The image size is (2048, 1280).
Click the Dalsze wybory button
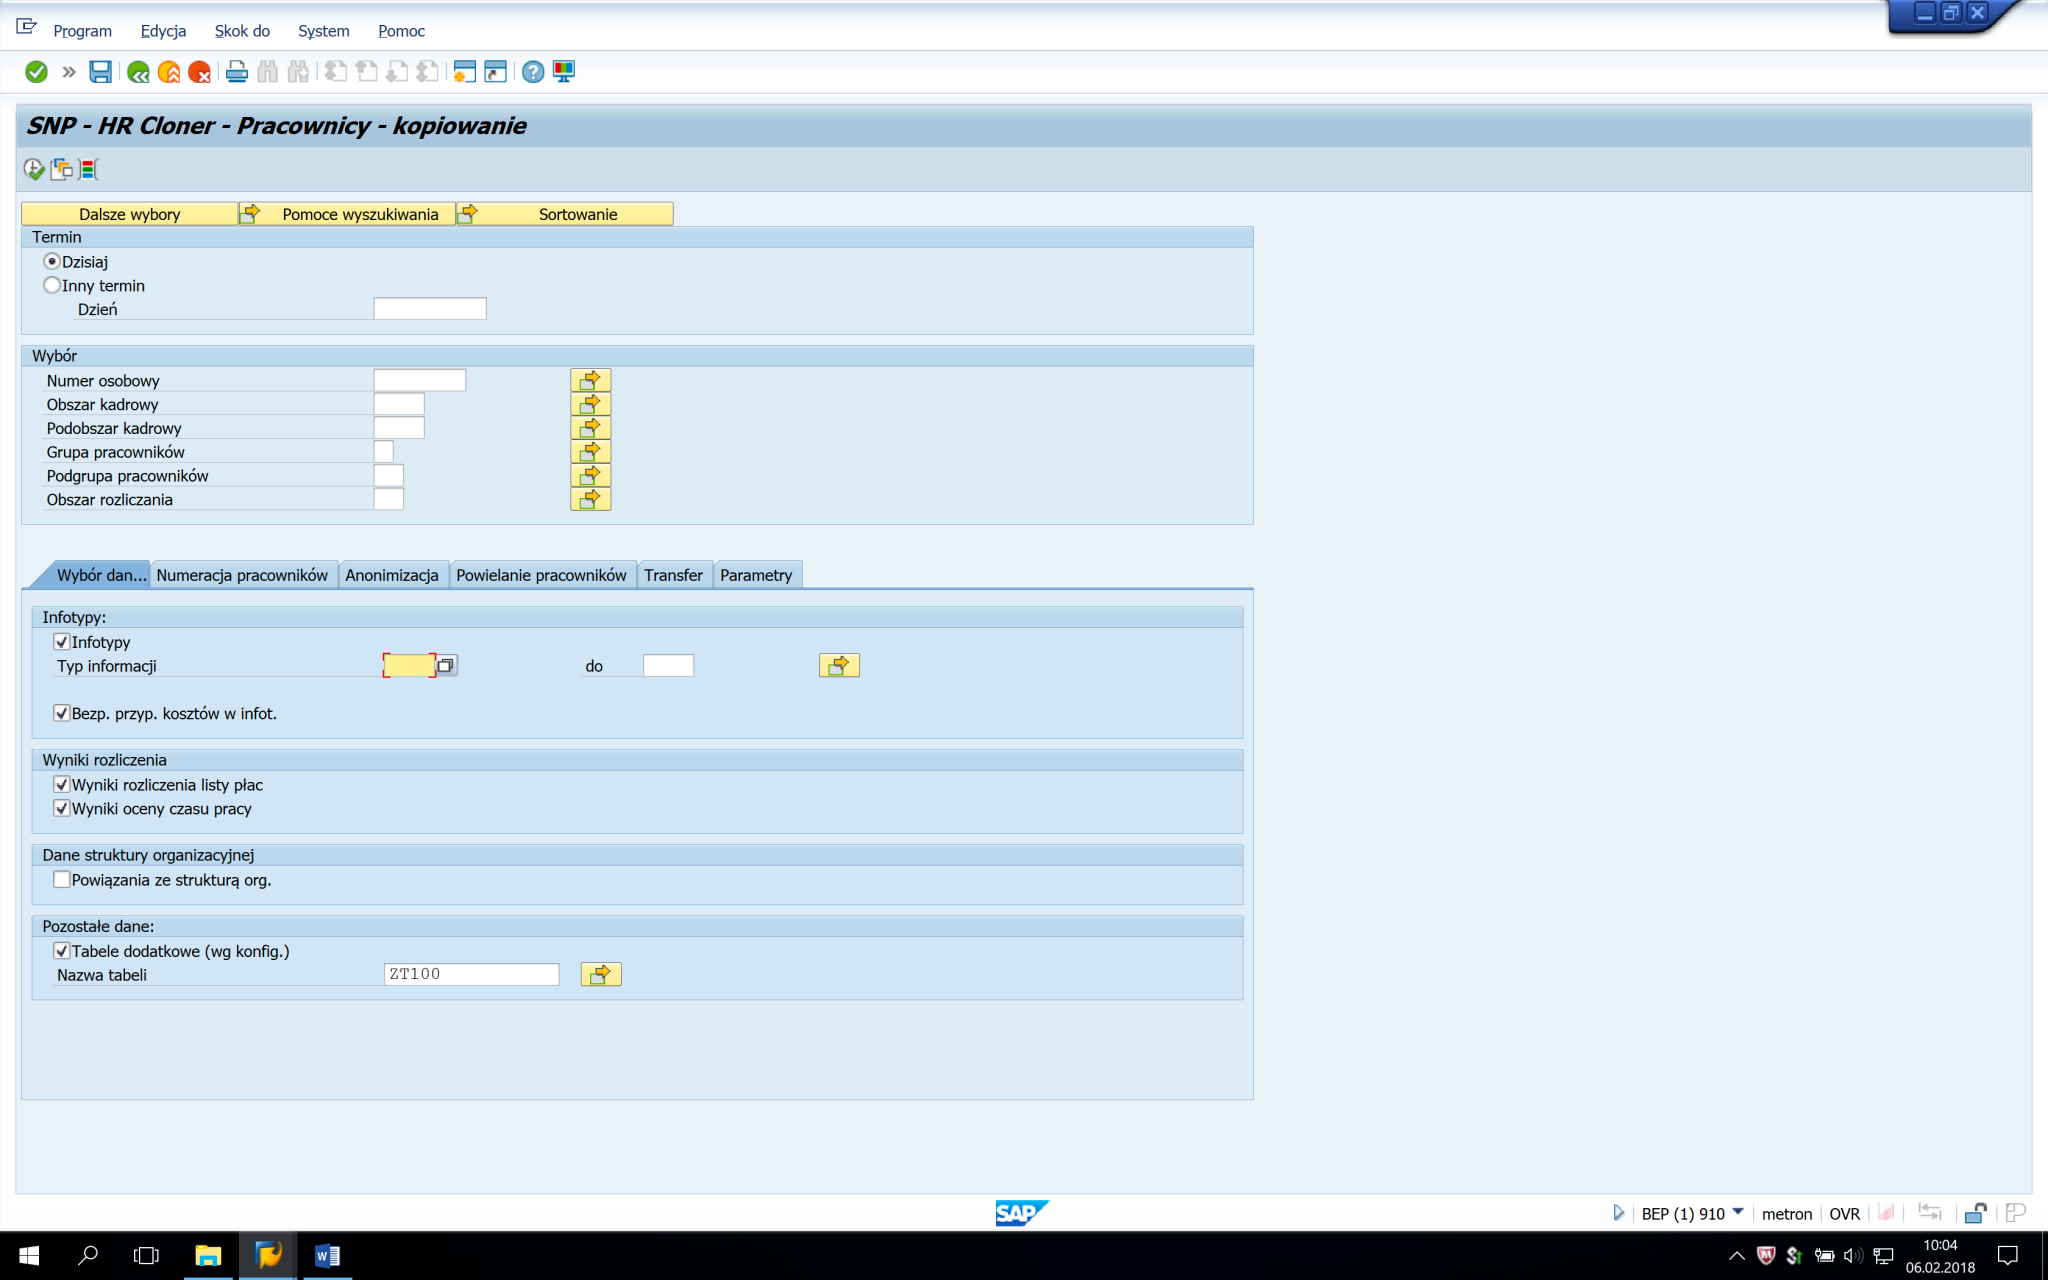click(x=130, y=214)
